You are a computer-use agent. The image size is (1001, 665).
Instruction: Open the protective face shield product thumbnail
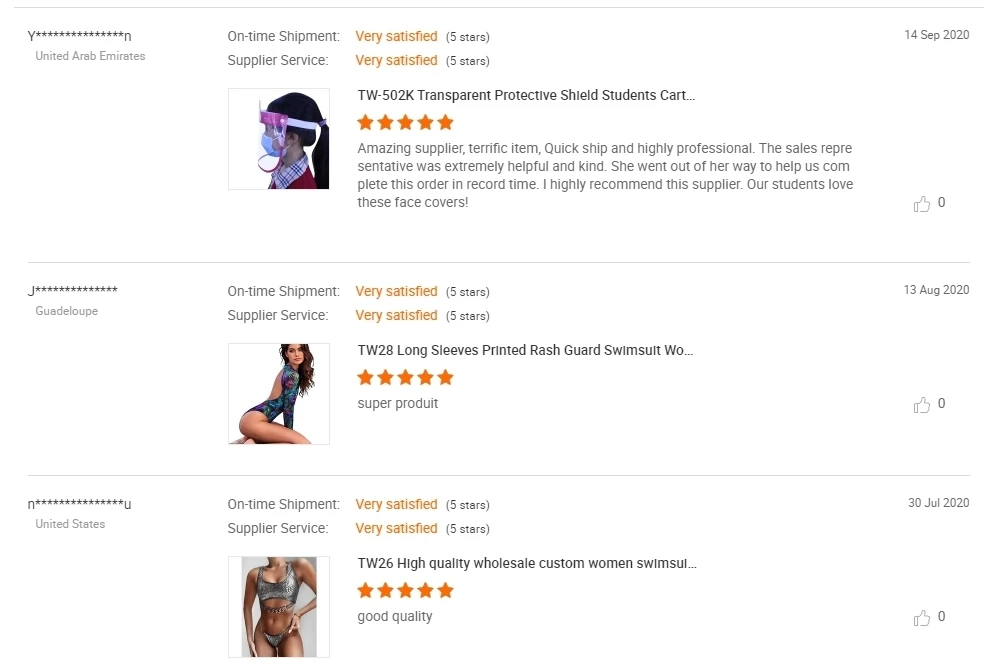coord(278,139)
